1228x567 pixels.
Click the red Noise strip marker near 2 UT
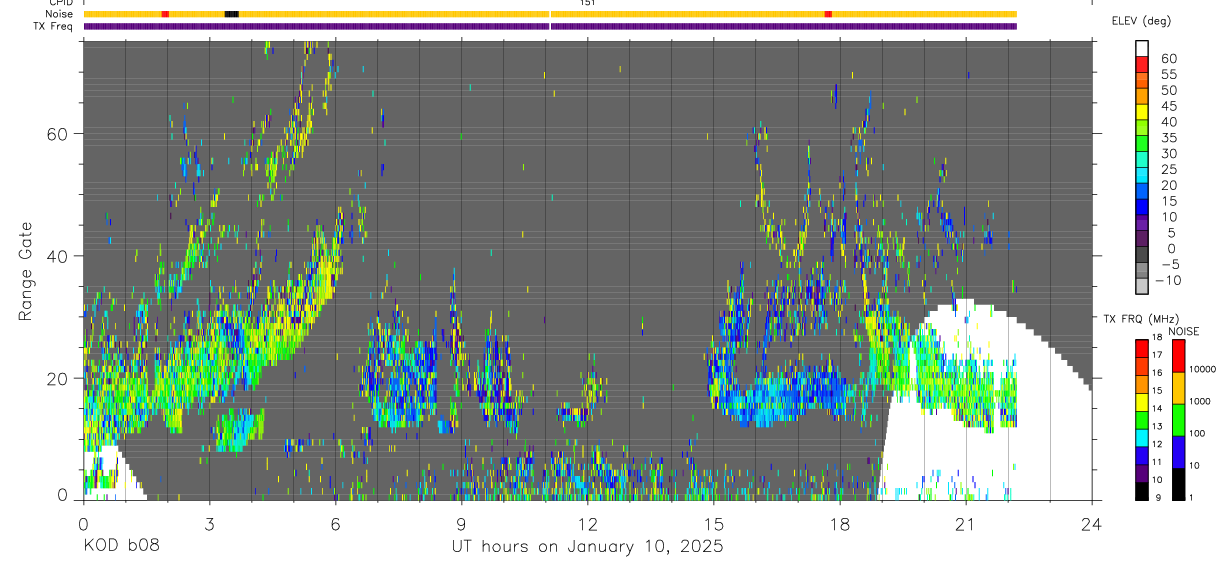[165, 14]
